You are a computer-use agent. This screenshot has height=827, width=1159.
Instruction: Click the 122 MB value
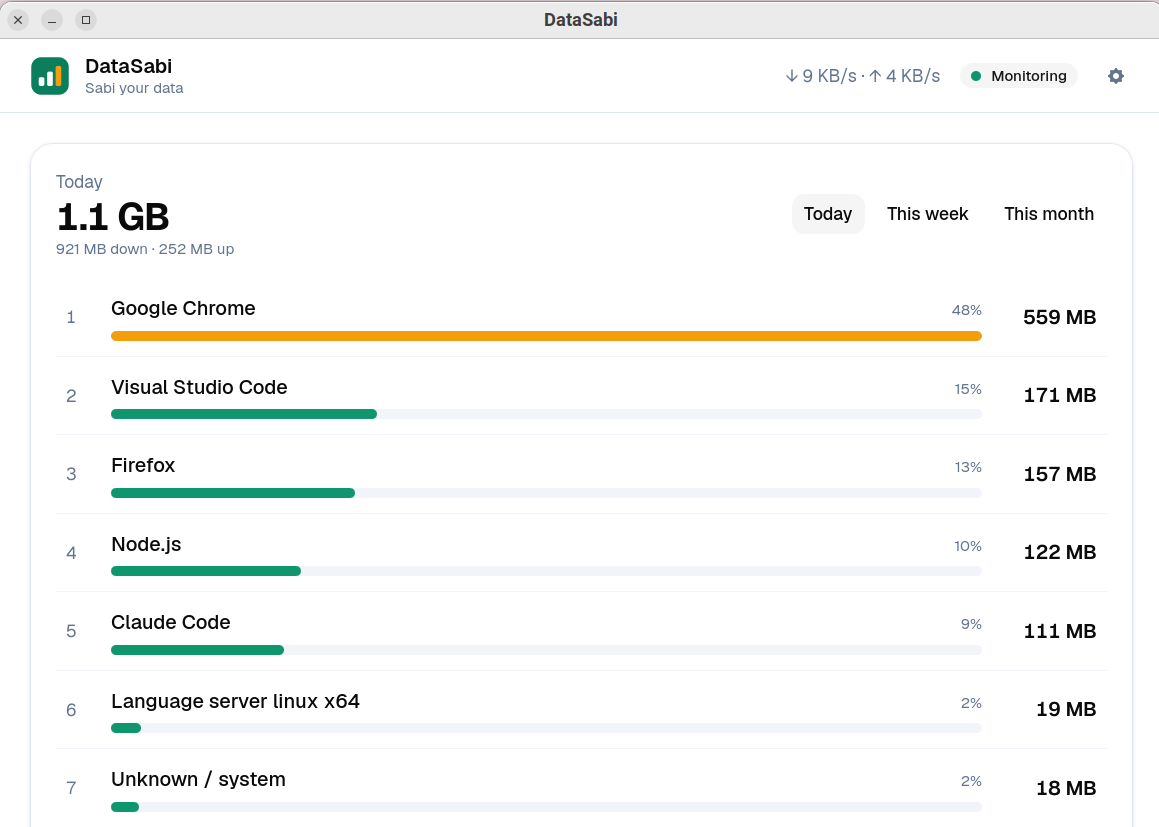coord(1059,553)
